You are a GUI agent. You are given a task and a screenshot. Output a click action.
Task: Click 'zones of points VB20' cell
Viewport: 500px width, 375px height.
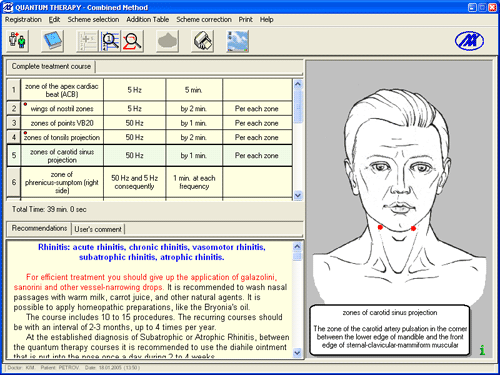pyautogui.click(x=62, y=123)
